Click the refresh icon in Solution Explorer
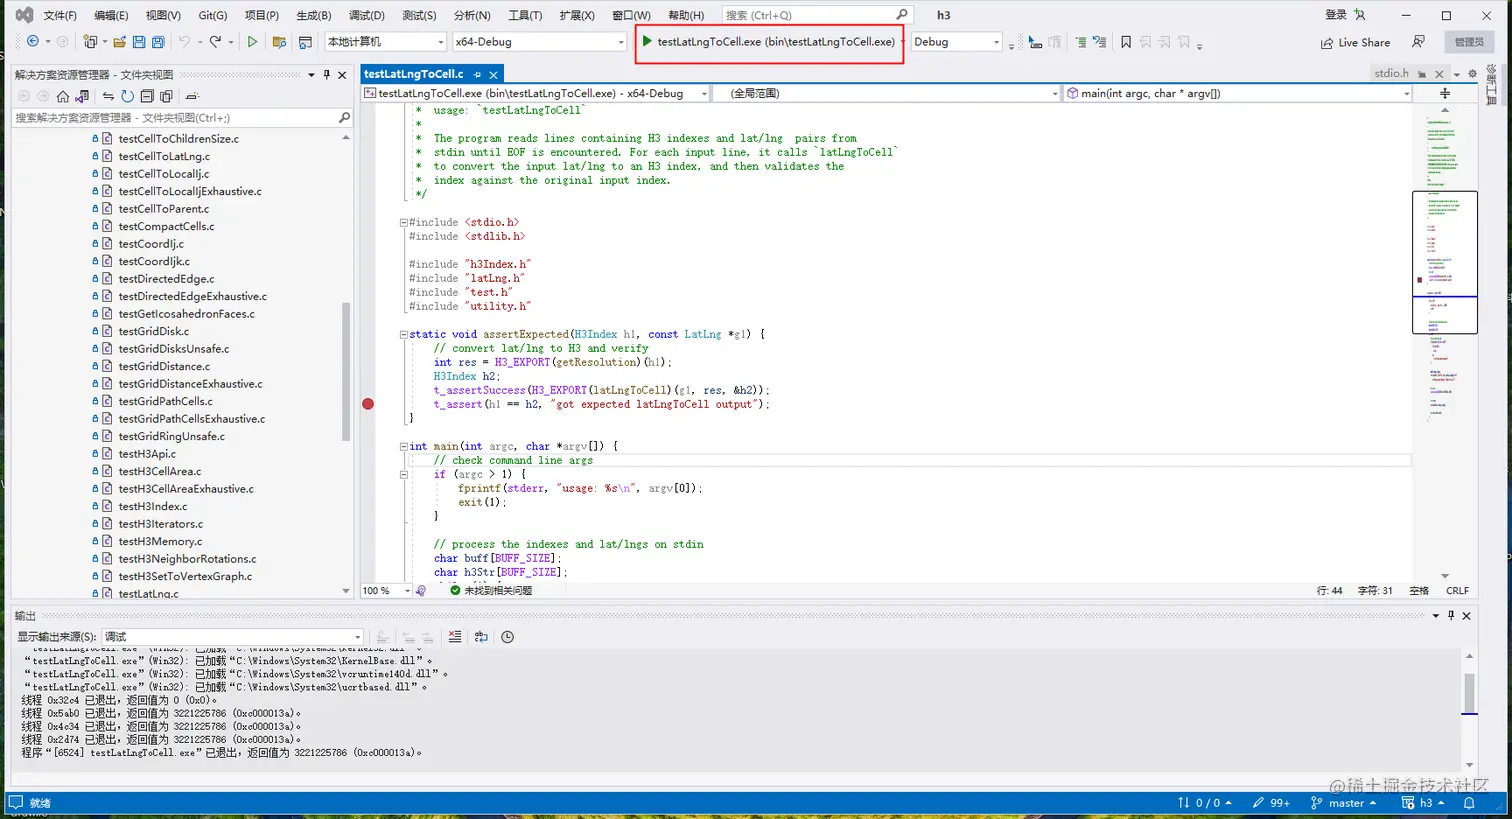 127,96
